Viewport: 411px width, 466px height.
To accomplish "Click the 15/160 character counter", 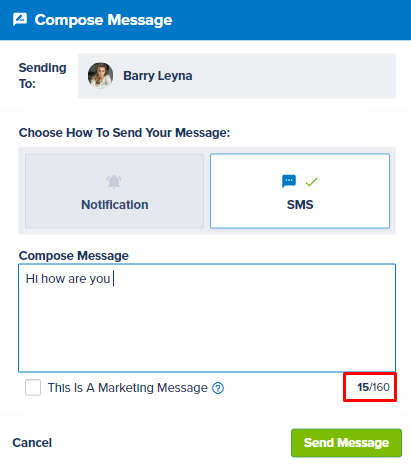I will pyautogui.click(x=373, y=387).
